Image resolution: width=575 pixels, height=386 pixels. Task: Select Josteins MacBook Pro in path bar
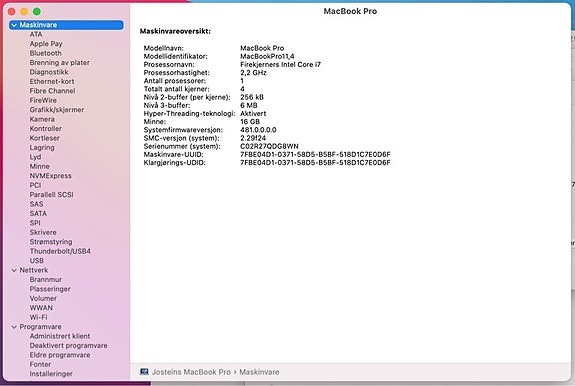(191, 372)
